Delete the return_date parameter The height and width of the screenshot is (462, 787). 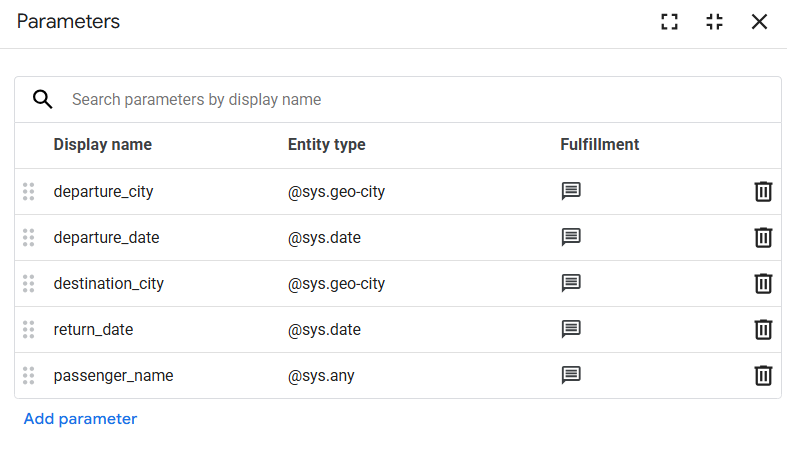pyautogui.click(x=763, y=329)
